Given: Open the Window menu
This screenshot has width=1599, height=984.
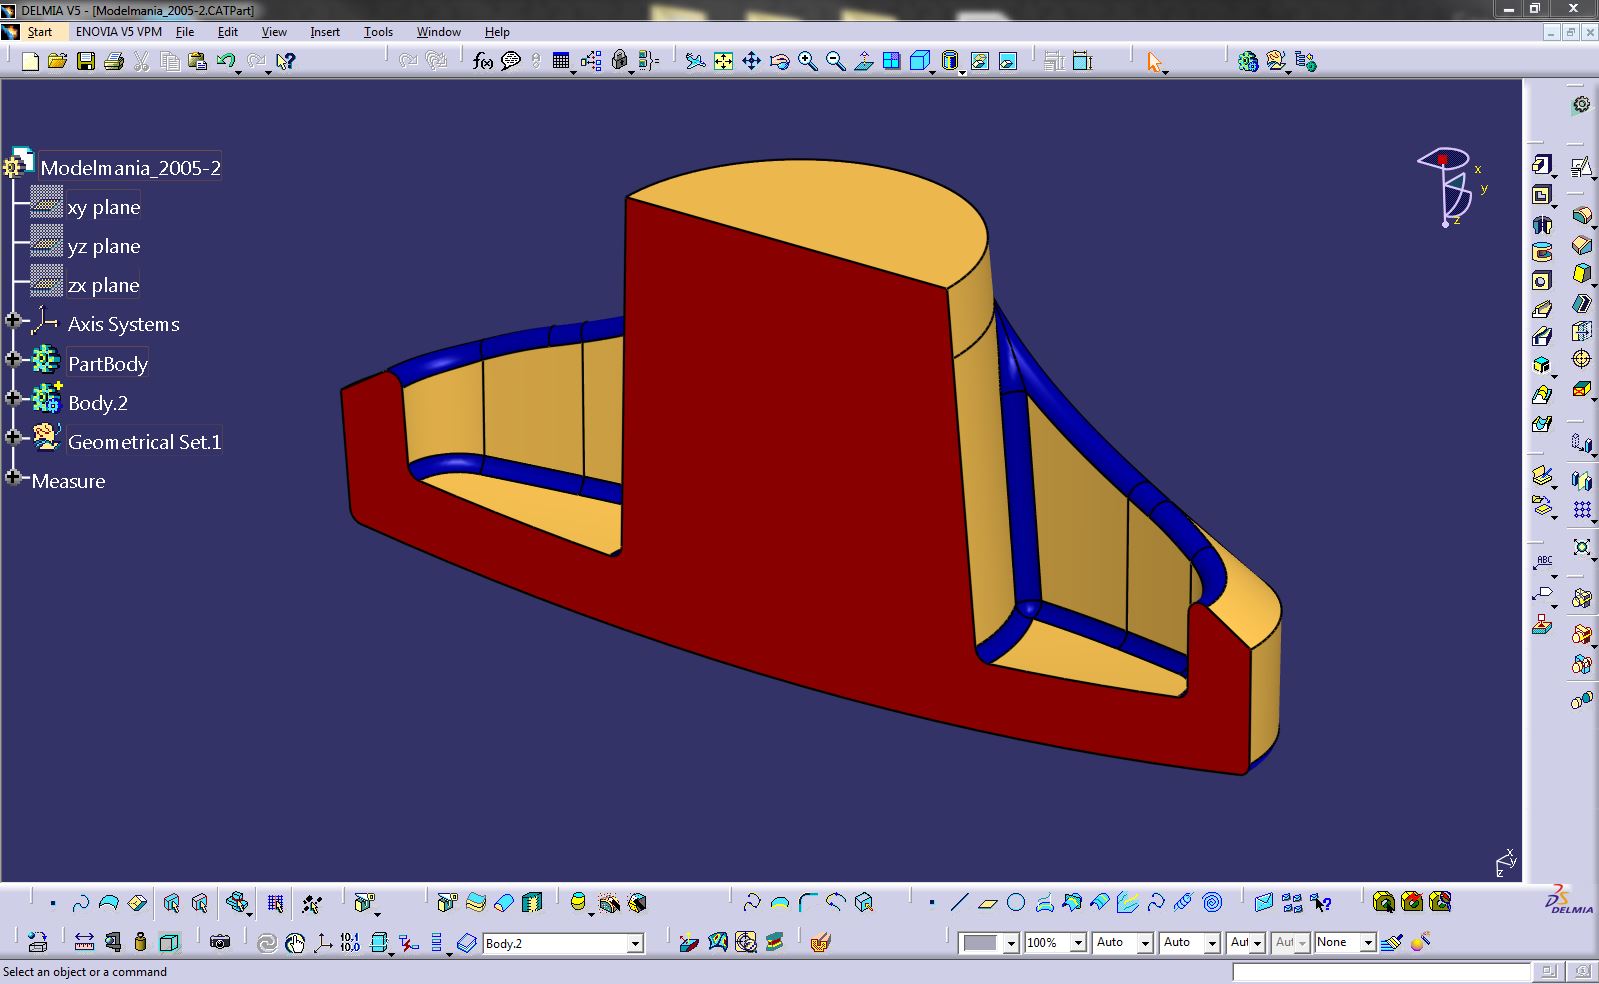Looking at the screenshot, I should click(x=439, y=32).
